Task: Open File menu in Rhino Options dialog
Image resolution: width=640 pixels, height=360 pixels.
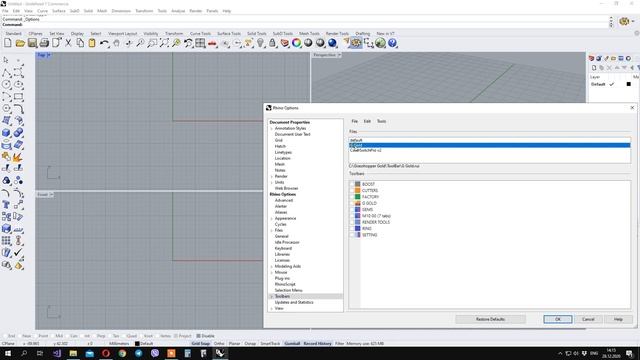Action: 354,121
